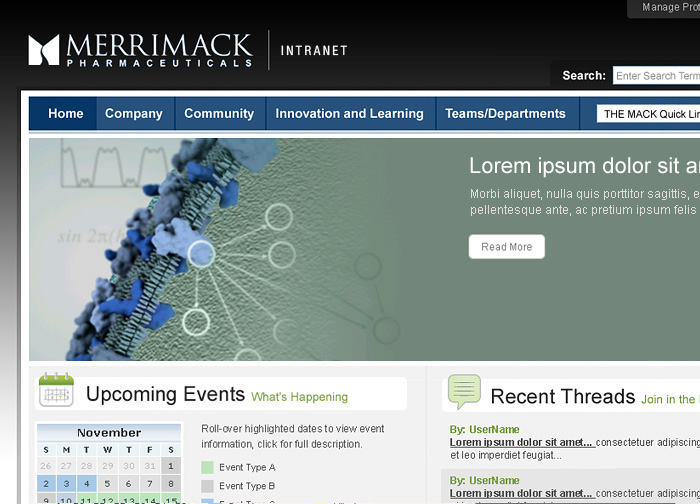Select November 8 on the calendar
Image resolution: width=700 pixels, height=504 pixels.
pos(171,483)
